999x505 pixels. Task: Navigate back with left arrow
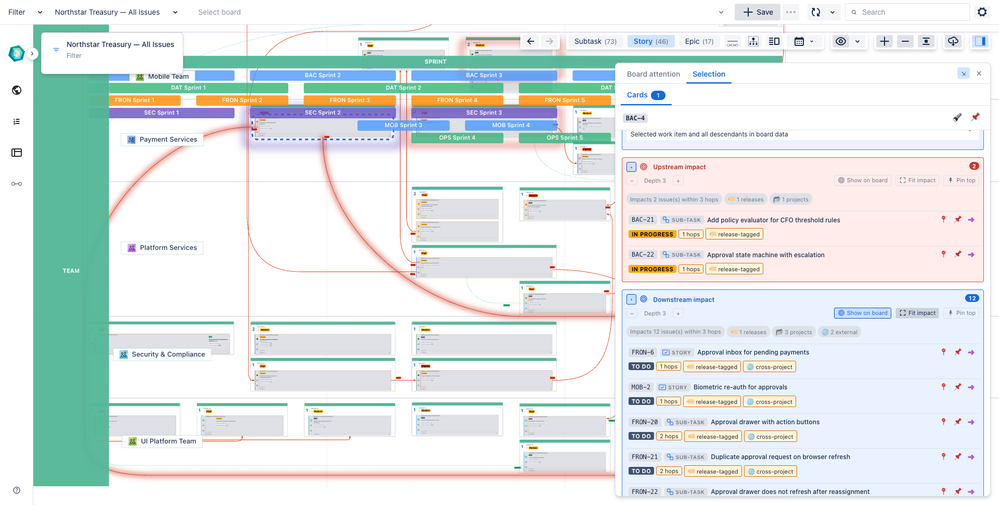pyautogui.click(x=531, y=41)
